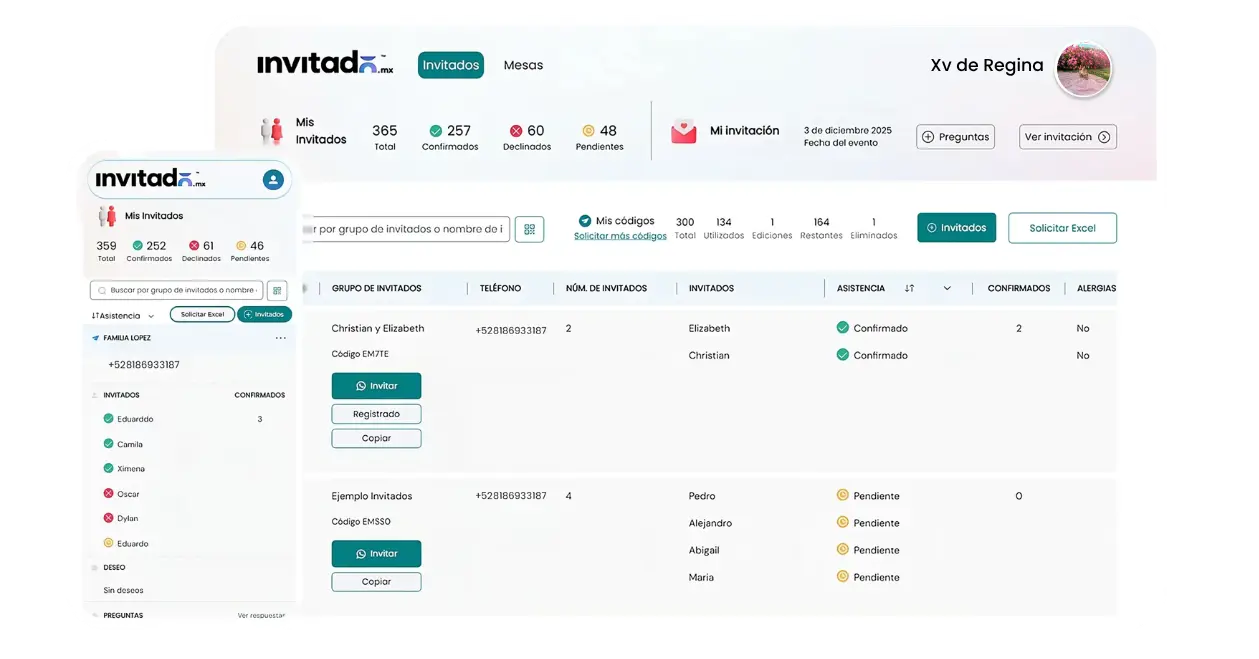The image size is (1259, 659).
Task: Click Maria's Pendiente status icon
Action: 842,576
